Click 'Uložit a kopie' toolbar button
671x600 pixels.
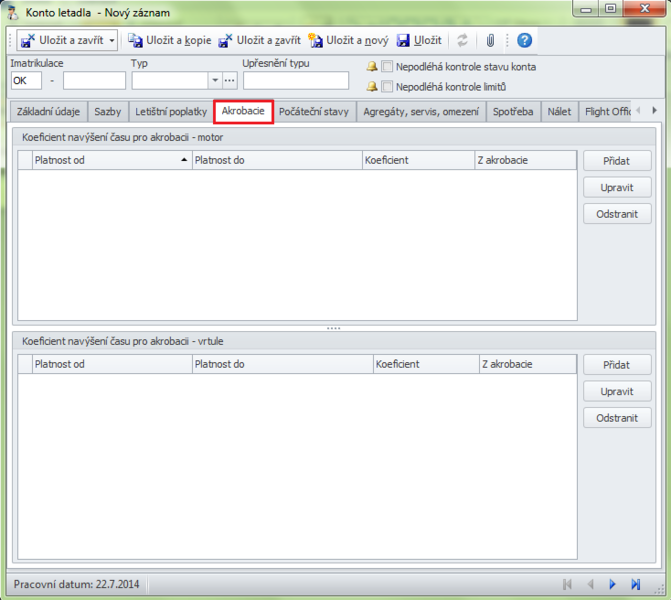(x=168, y=41)
